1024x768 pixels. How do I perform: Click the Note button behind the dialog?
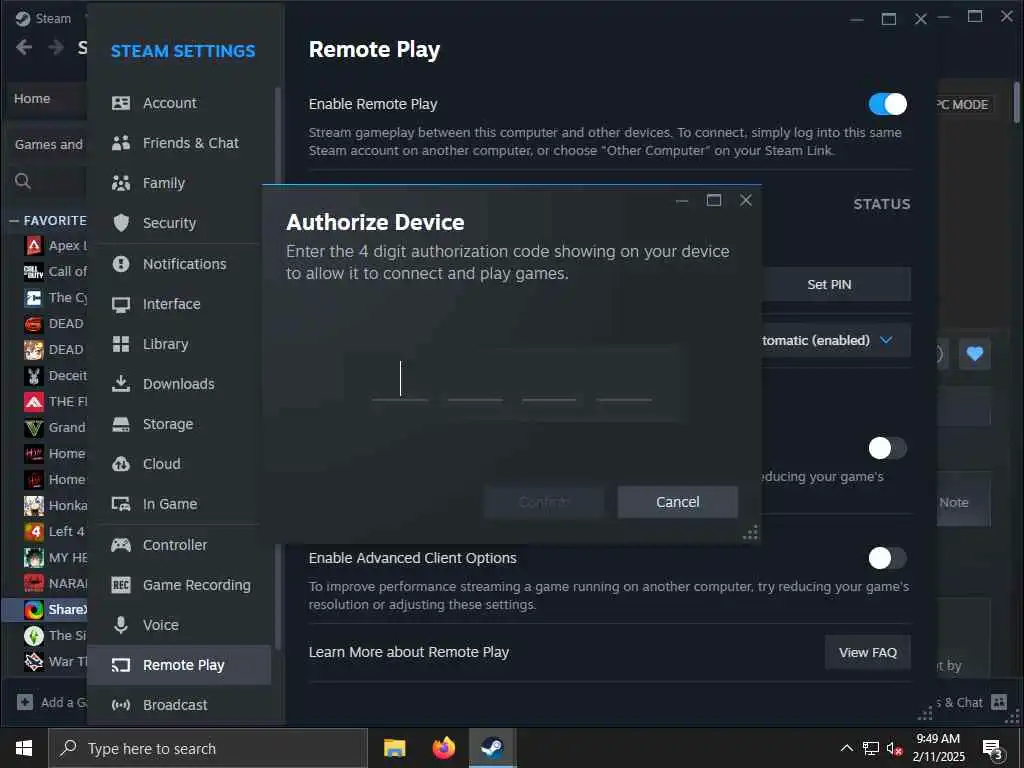[x=963, y=502]
